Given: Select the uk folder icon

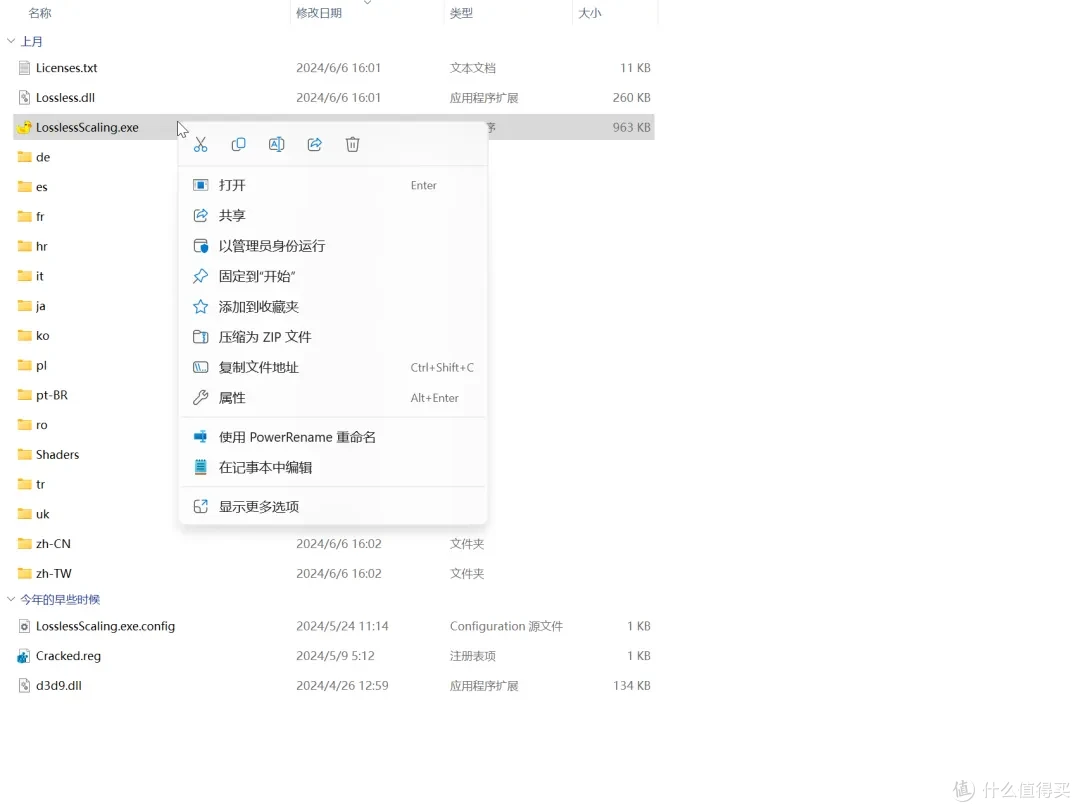Looking at the screenshot, I should click(24, 513).
